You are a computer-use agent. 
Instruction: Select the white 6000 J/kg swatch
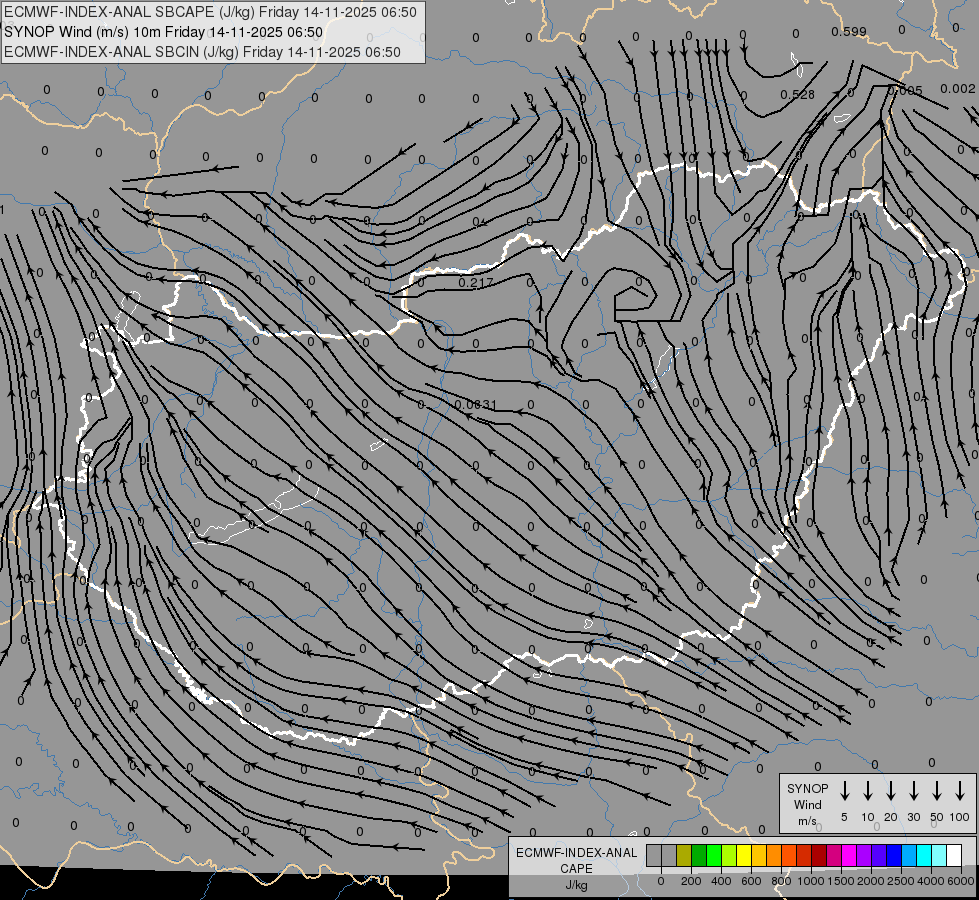click(954, 855)
